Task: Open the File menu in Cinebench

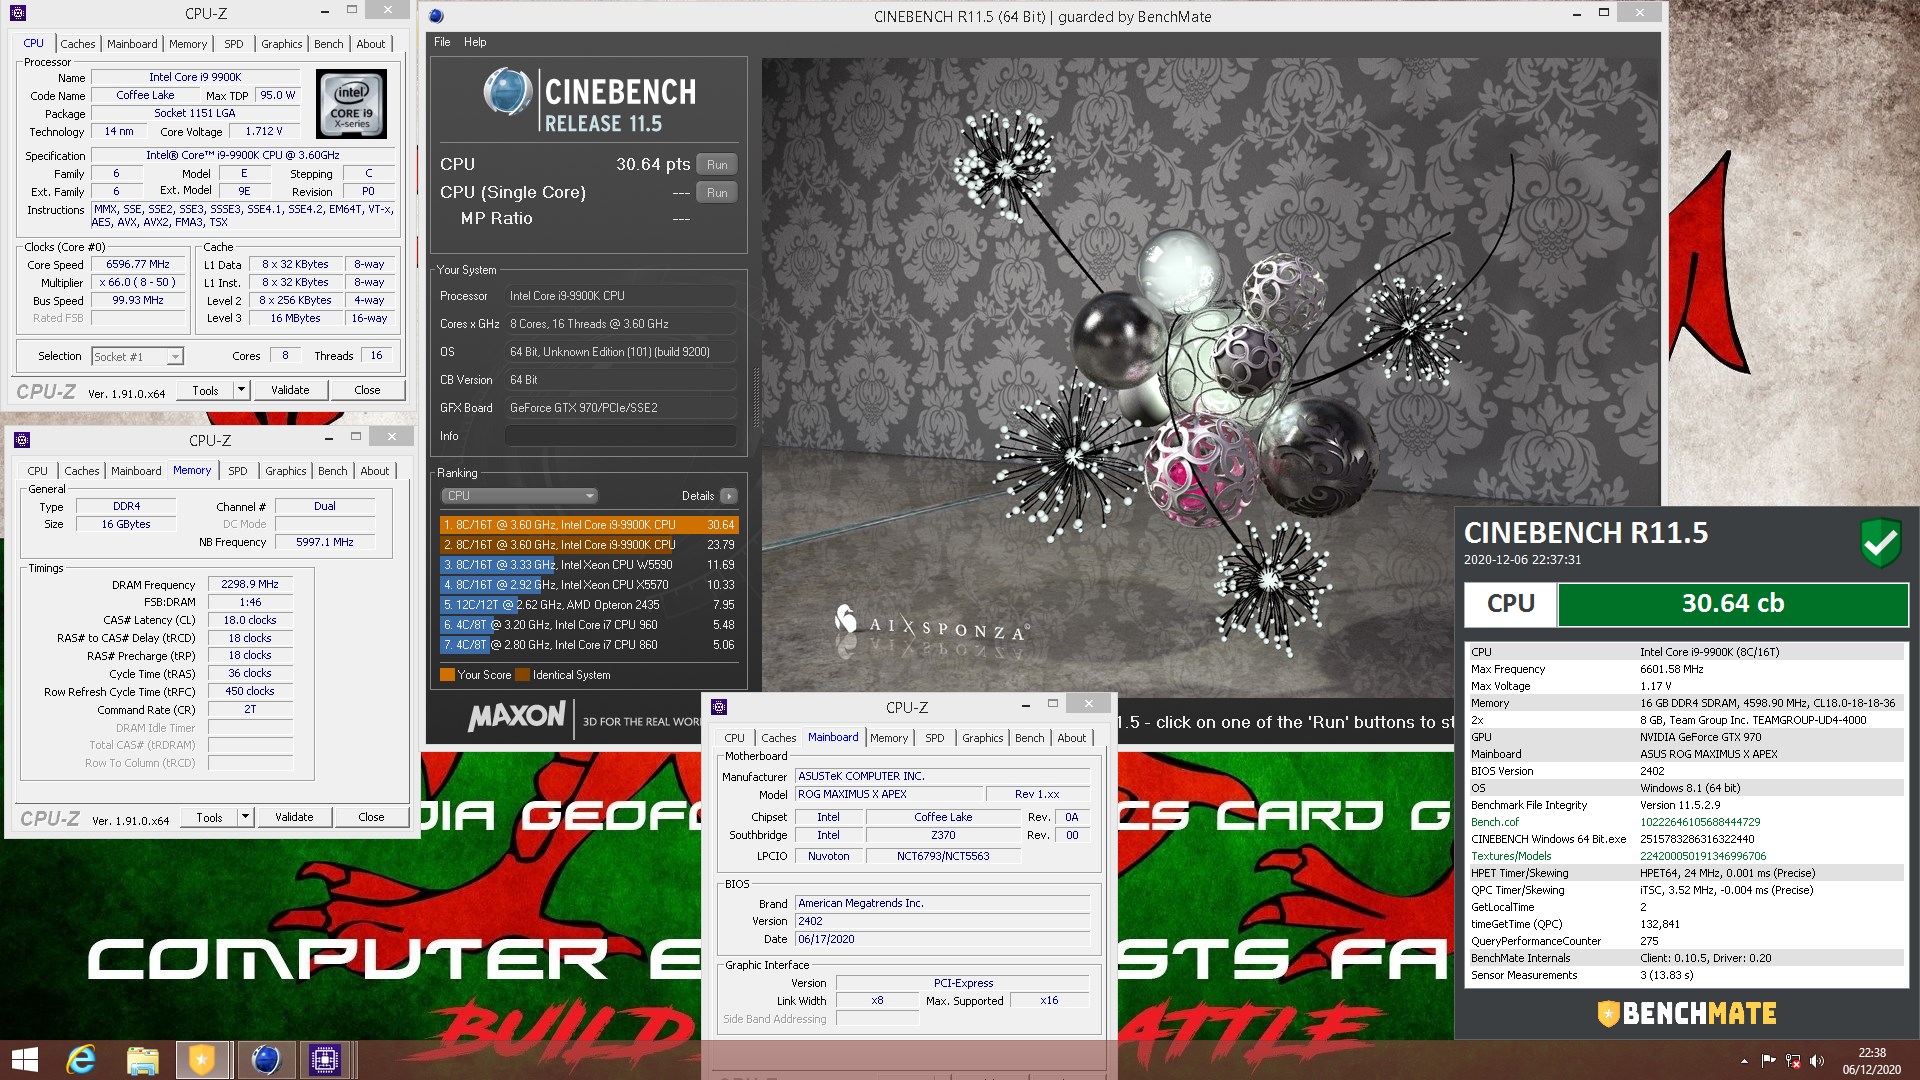Action: pyautogui.click(x=442, y=42)
